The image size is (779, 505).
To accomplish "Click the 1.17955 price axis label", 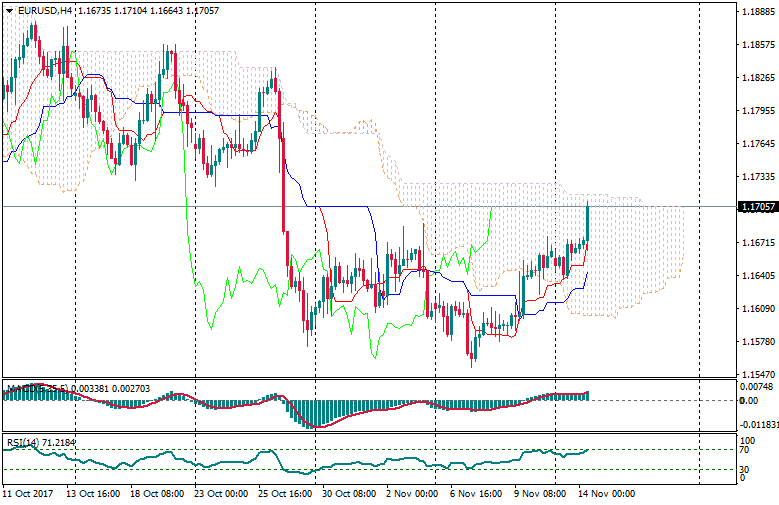I will (x=756, y=111).
